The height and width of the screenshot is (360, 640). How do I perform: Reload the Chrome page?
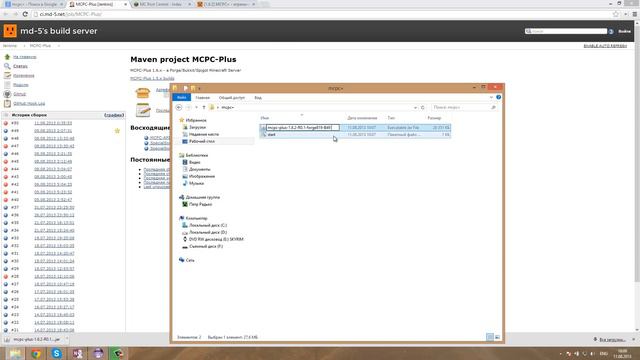pyautogui.click(x=25, y=14)
